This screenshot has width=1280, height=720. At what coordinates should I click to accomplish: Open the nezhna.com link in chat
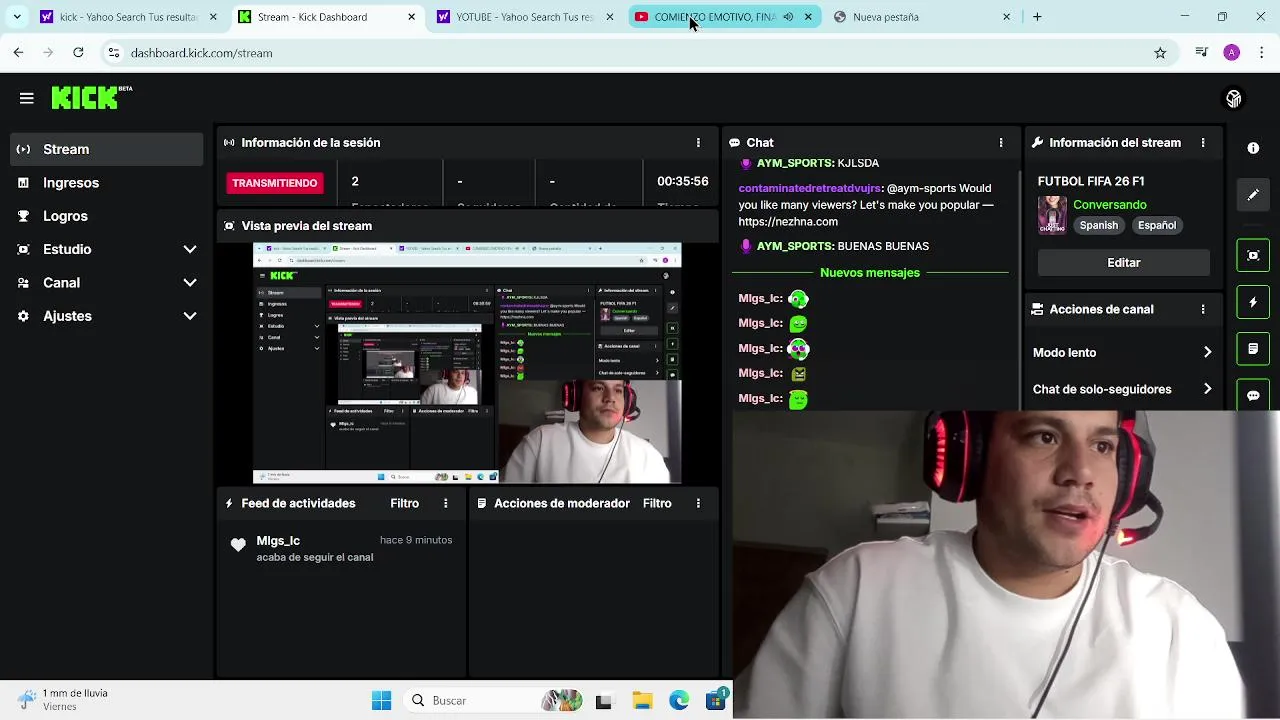(788, 222)
